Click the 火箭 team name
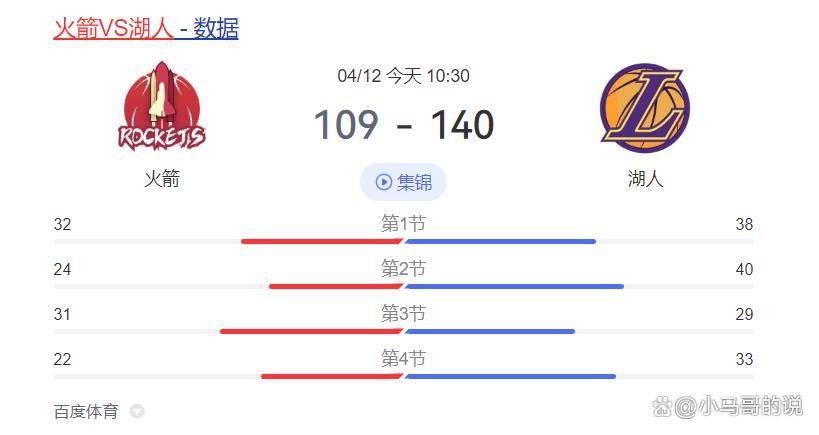Viewport: 819px width, 435px height. click(162, 179)
